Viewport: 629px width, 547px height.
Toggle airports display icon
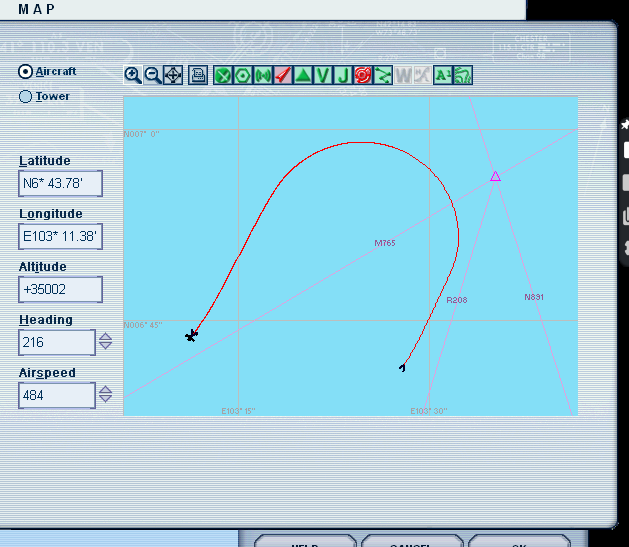(x=223, y=75)
